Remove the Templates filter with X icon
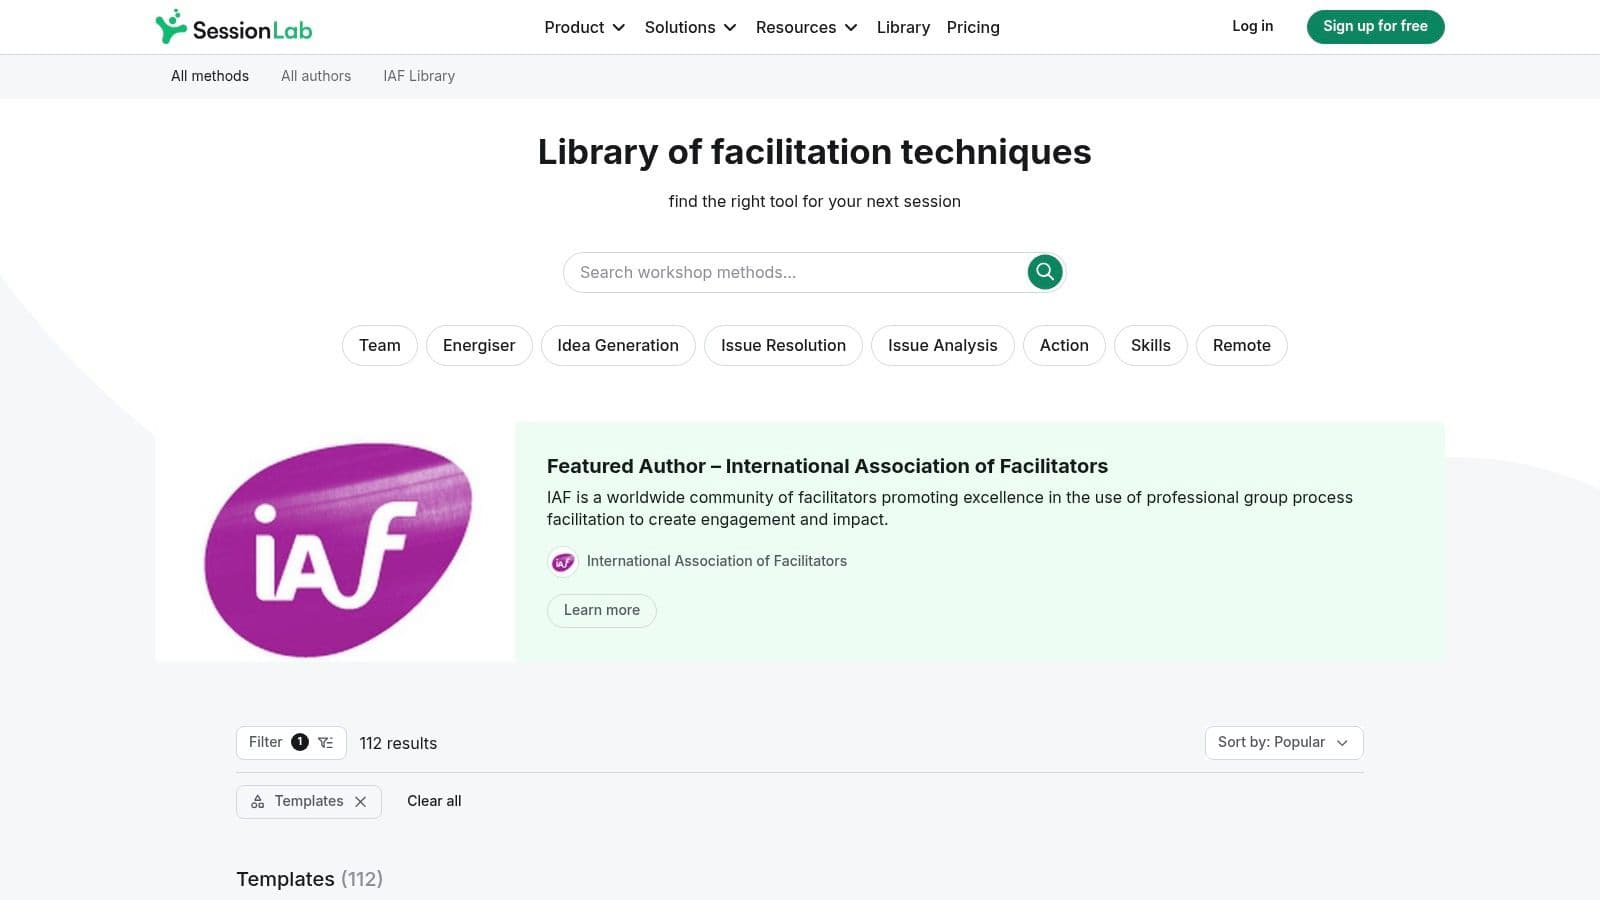The width and height of the screenshot is (1600, 900). pyautogui.click(x=361, y=802)
